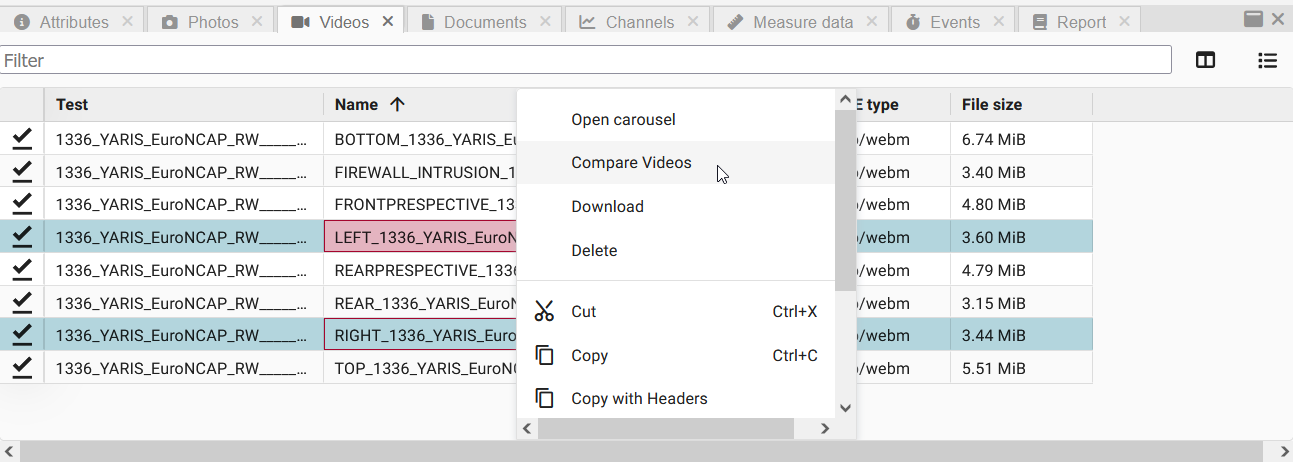Close the Documents tab
Image resolution: width=1293 pixels, height=462 pixels.
click(x=545, y=21)
